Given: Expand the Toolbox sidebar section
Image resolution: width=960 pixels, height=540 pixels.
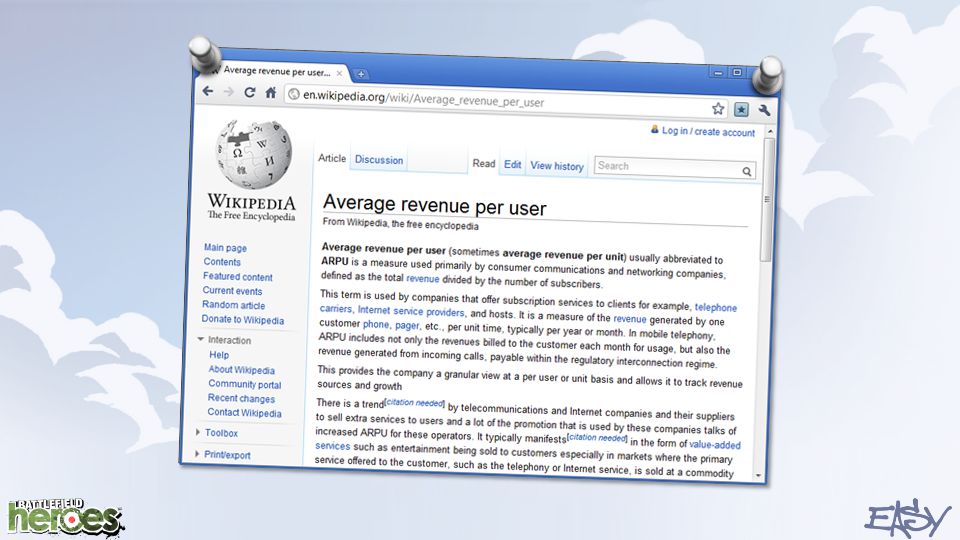Looking at the screenshot, I should (198, 432).
